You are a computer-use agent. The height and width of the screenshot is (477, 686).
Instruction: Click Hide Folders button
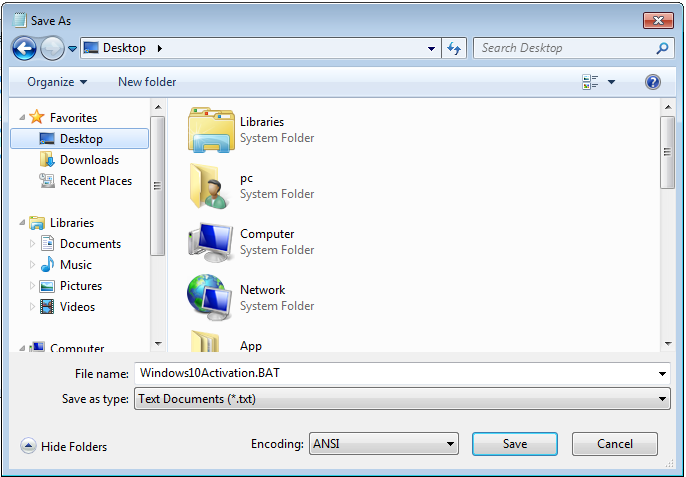[64, 446]
